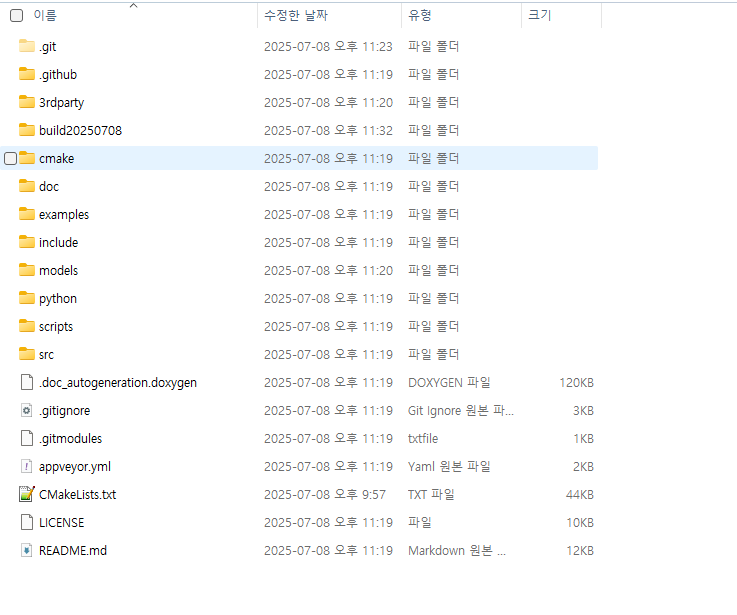This screenshot has width=737, height=615.
Task: Select the include folder name
Action: click(58, 242)
